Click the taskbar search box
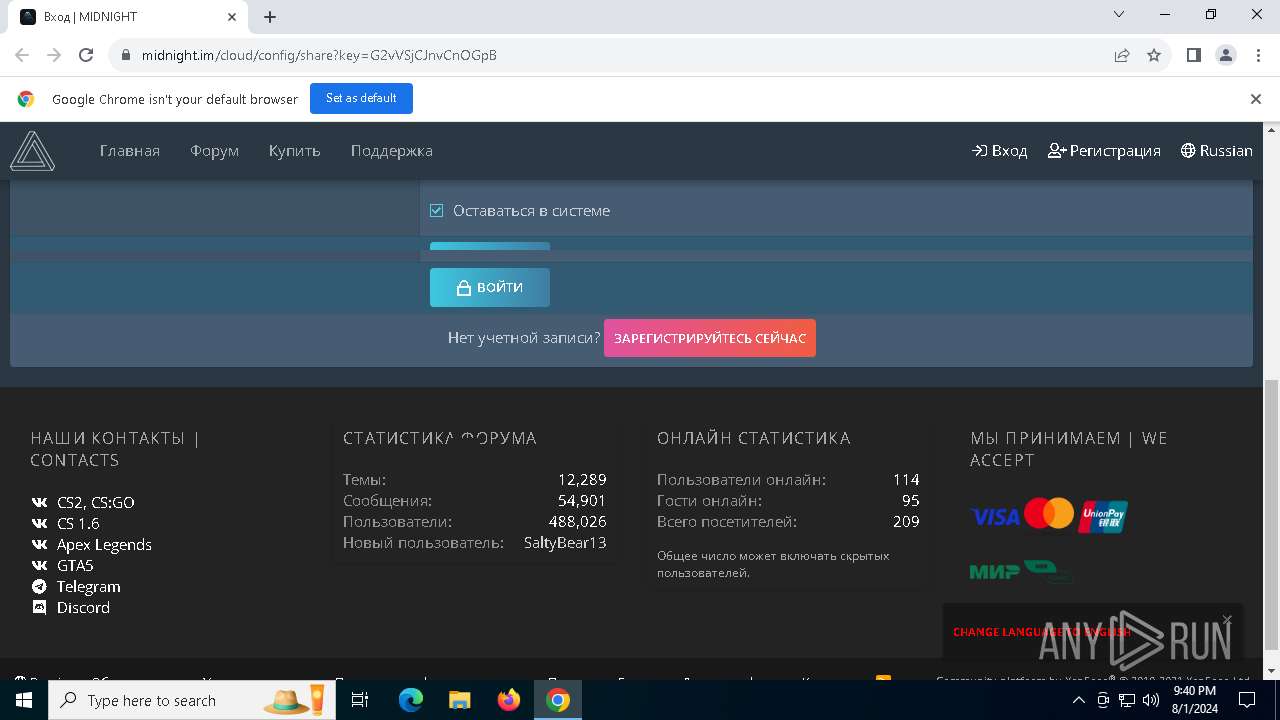 (x=191, y=700)
